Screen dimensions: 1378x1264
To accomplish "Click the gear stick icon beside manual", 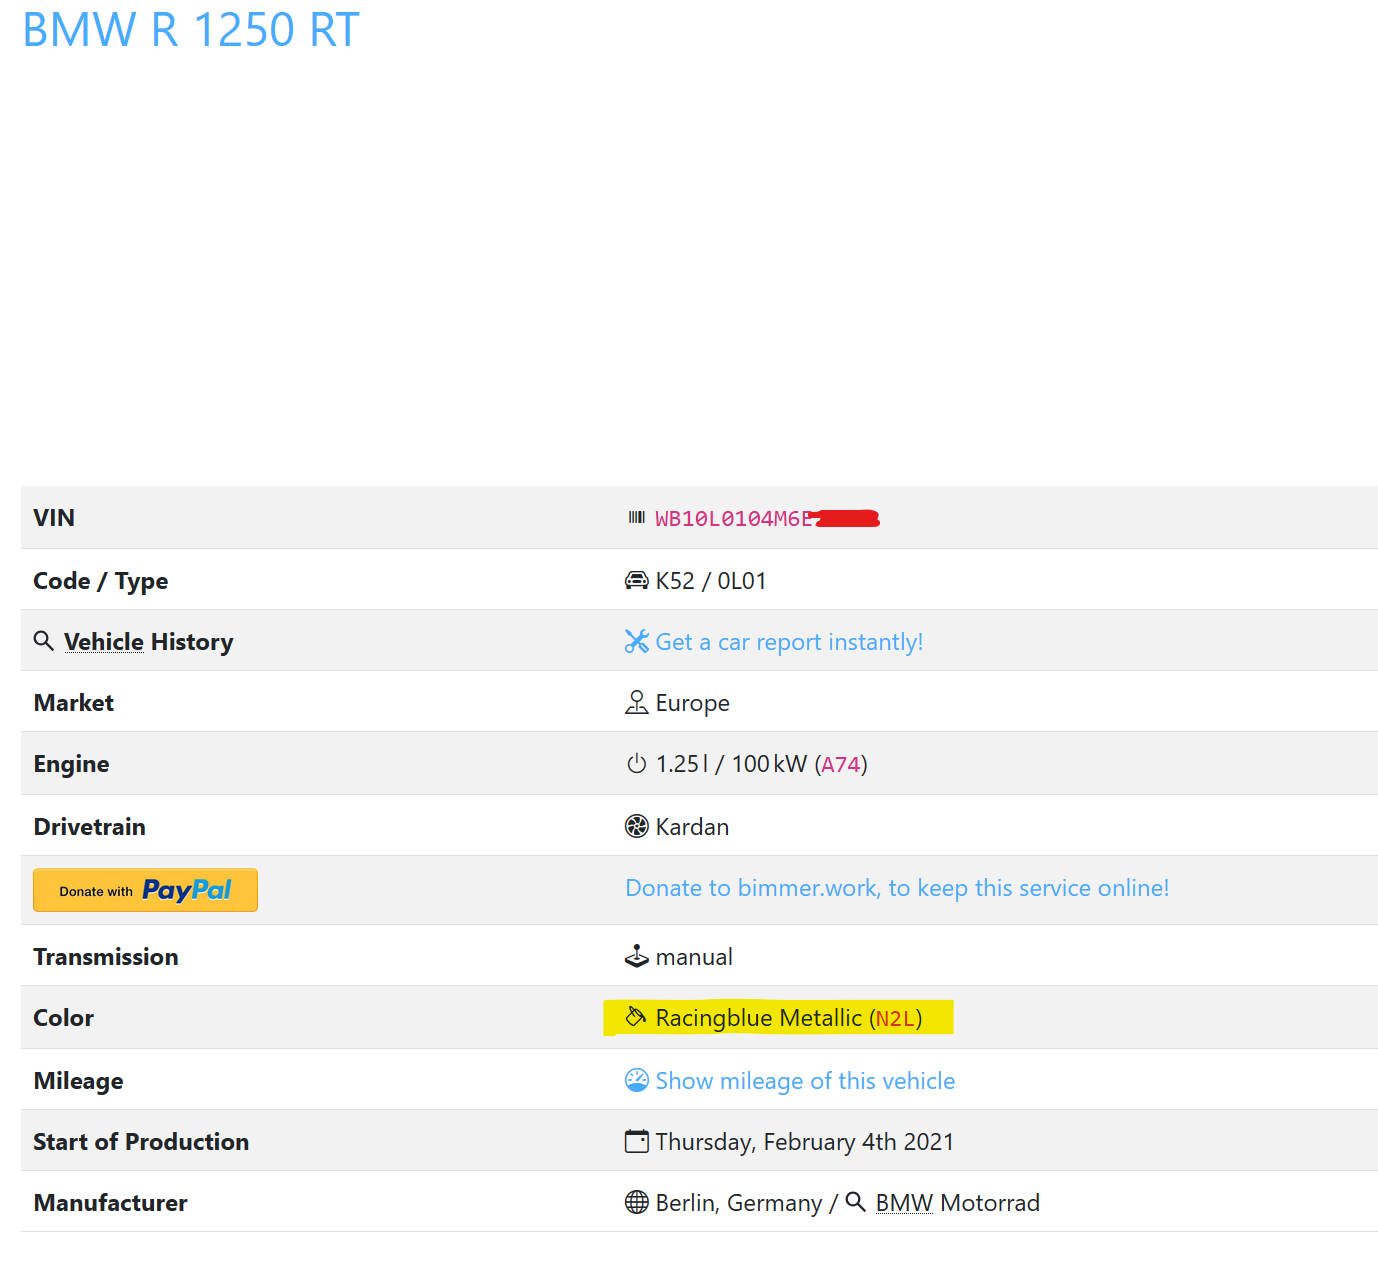I will click(636, 956).
